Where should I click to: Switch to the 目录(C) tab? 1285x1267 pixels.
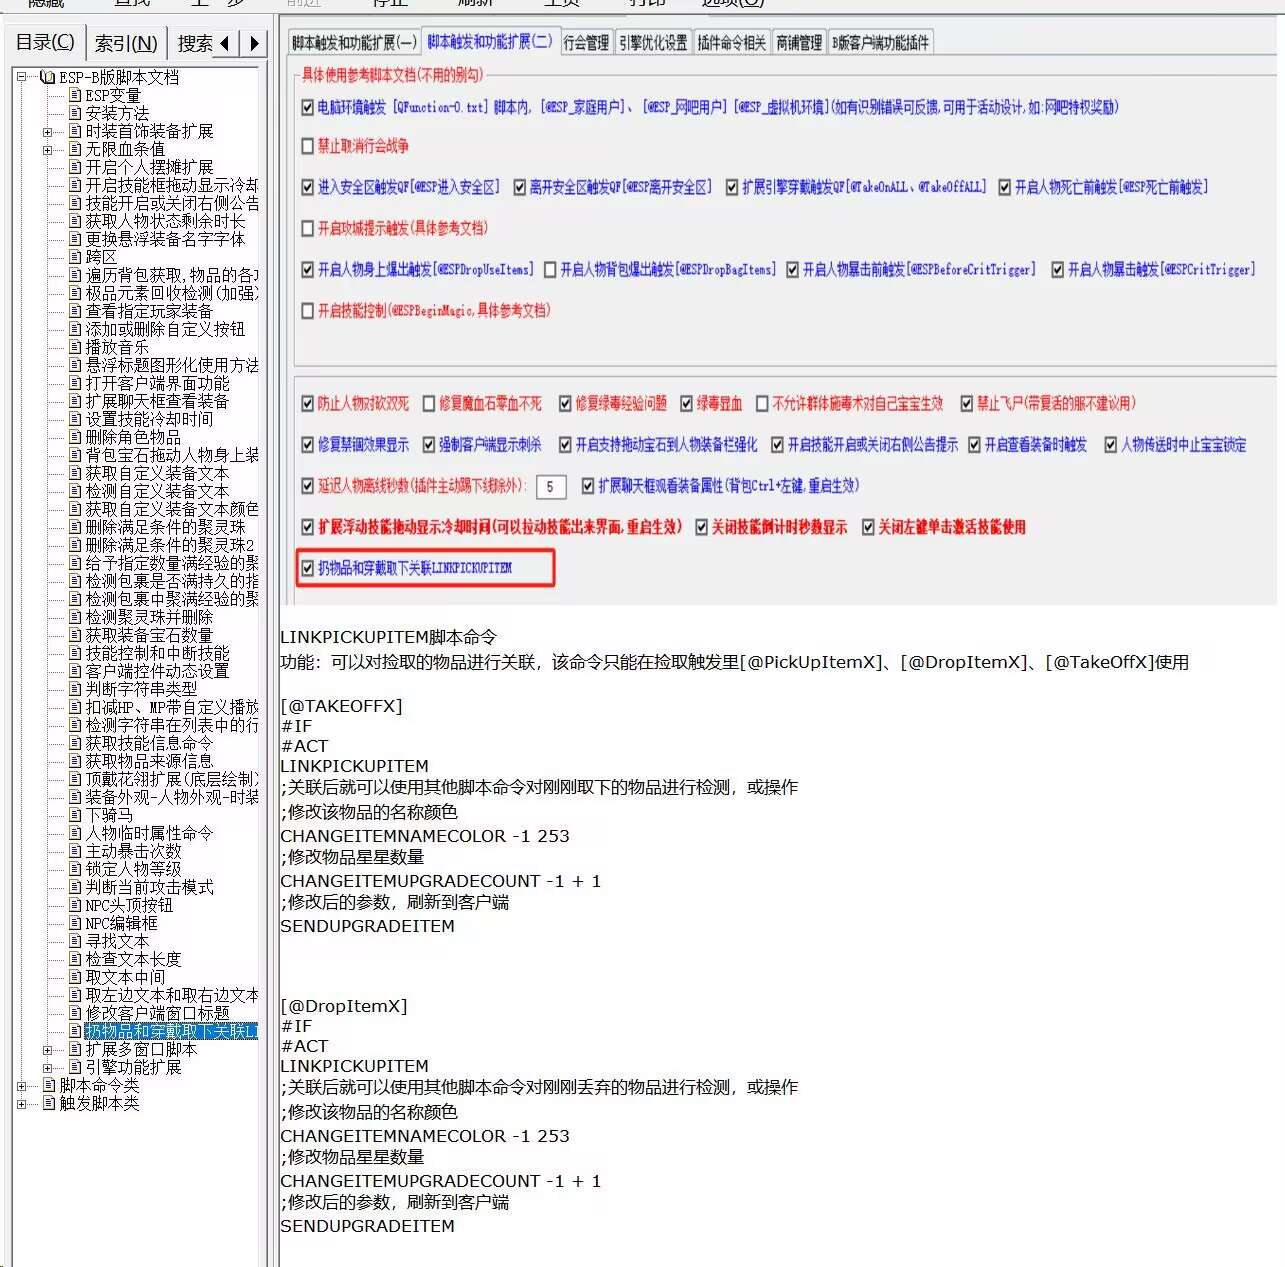point(45,42)
